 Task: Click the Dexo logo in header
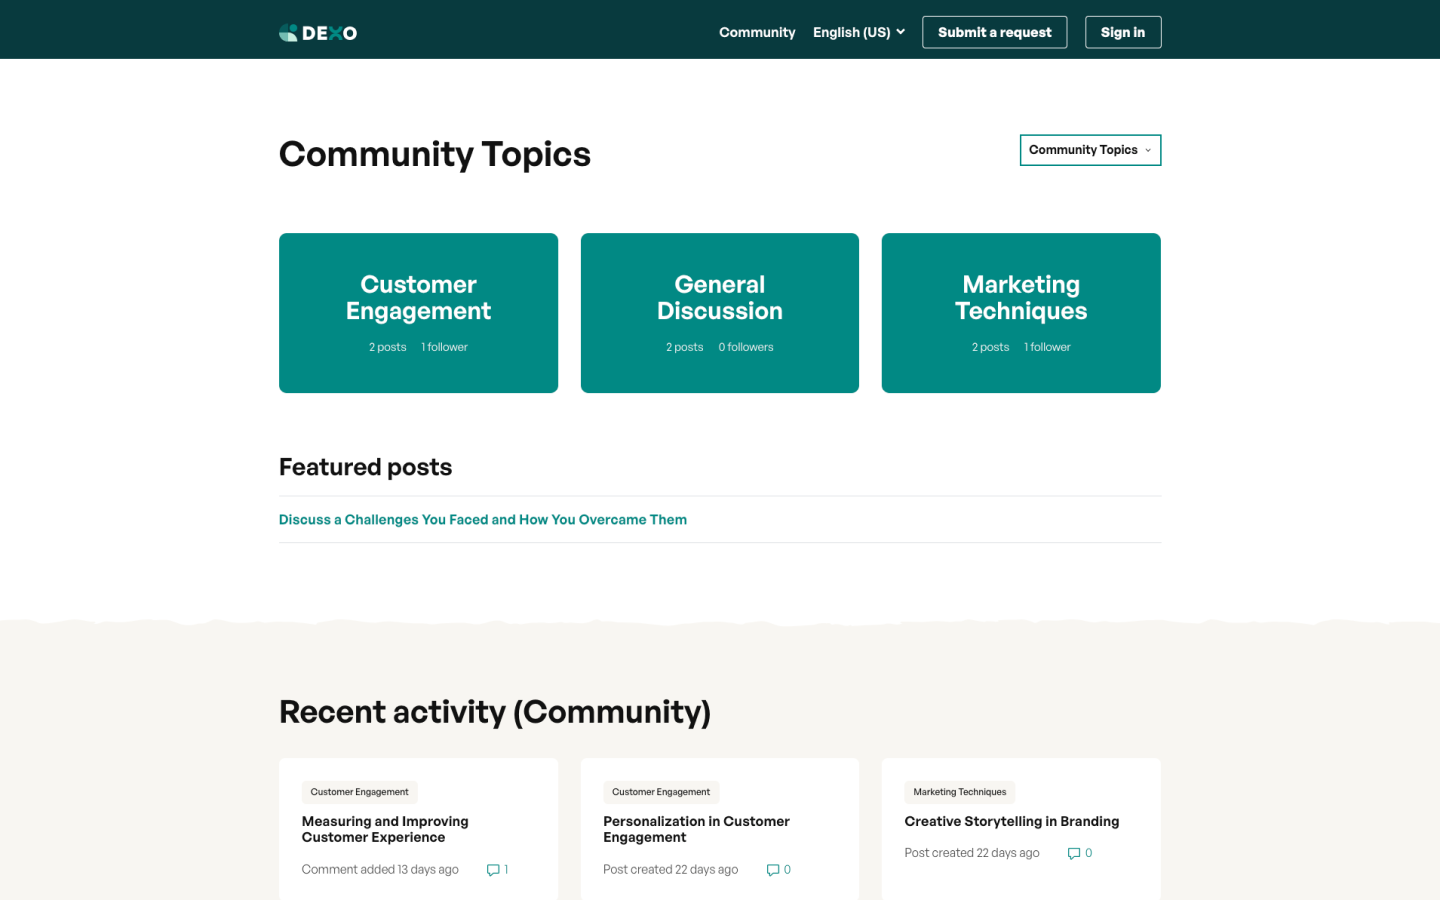[x=318, y=33]
